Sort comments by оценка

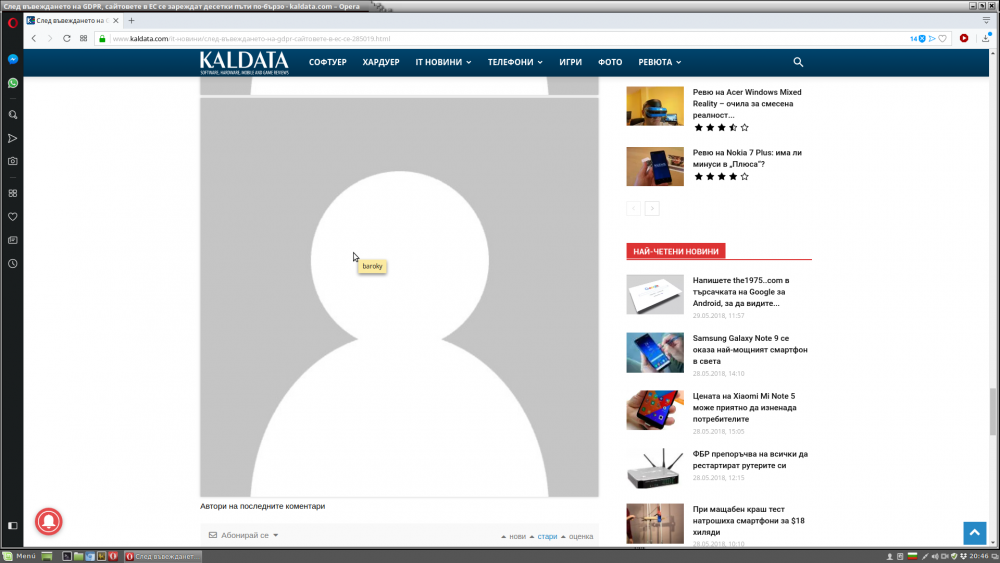(x=577, y=536)
